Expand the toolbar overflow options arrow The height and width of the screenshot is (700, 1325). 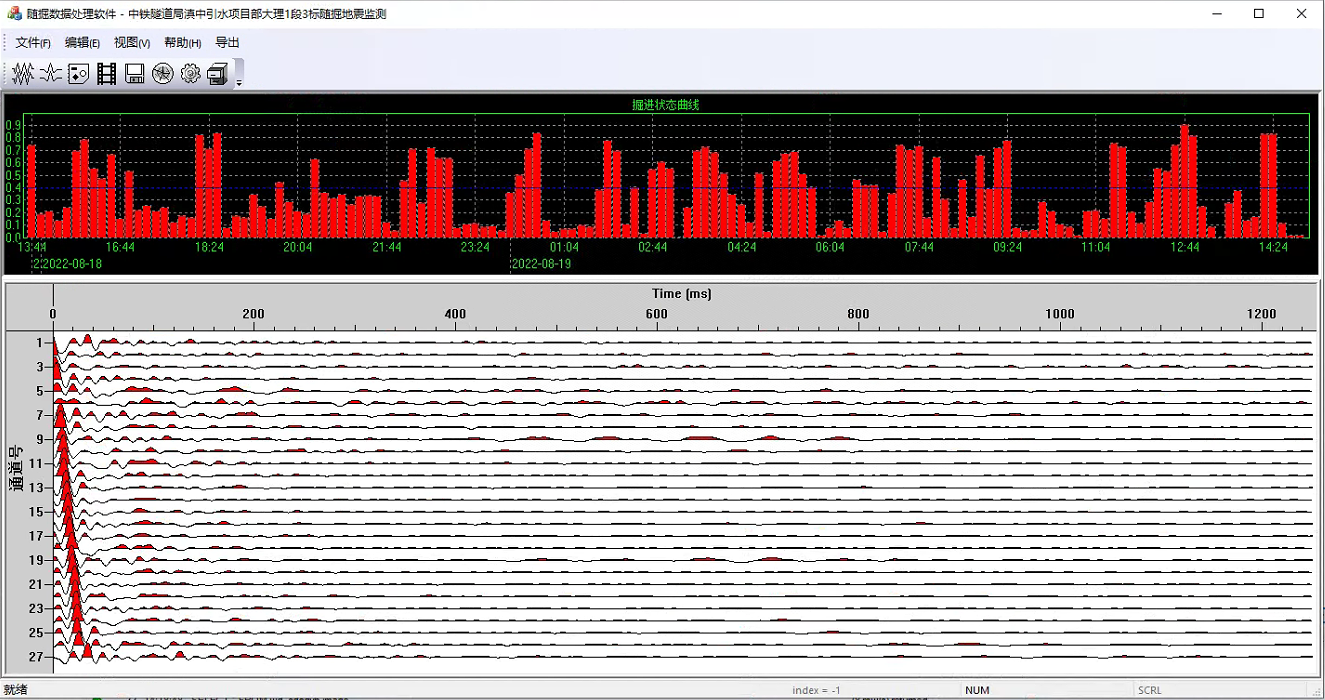coord(239,82)
